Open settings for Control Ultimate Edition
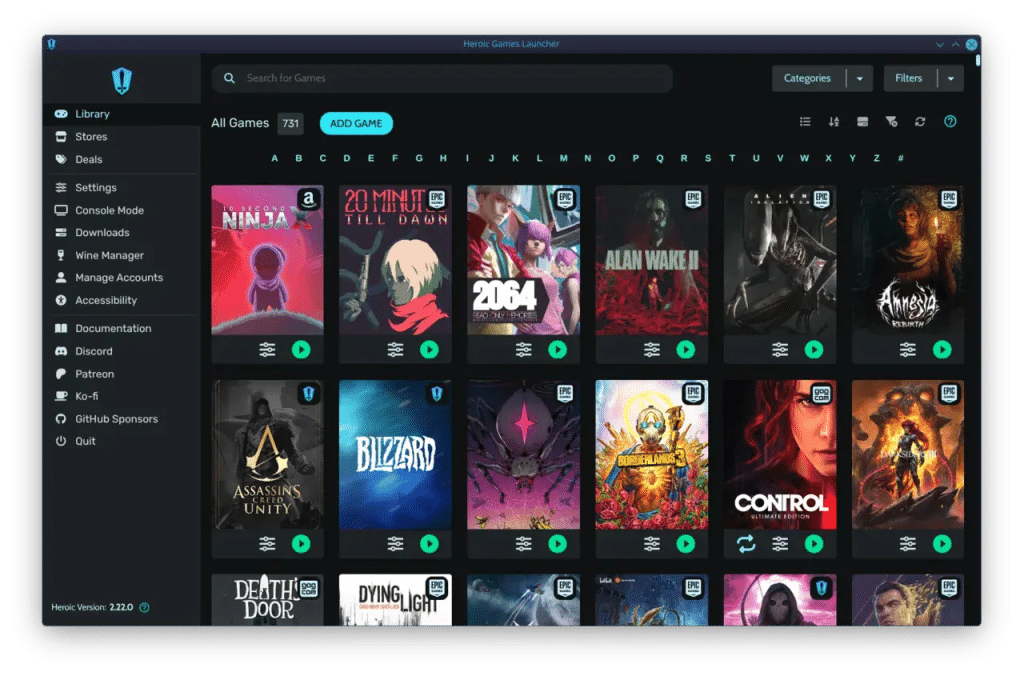The image size is (1024, 676). [780, 543]
